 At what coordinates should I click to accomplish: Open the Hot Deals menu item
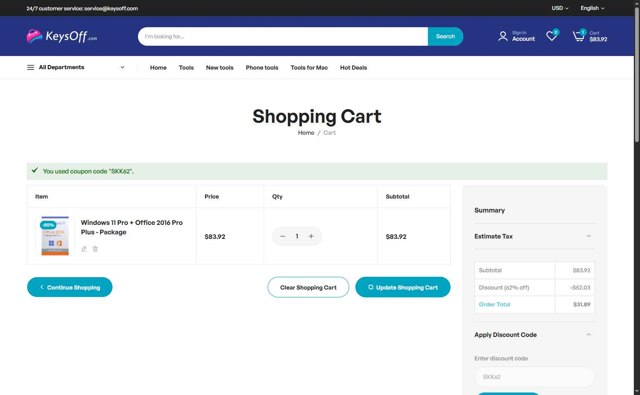(353, 68)
